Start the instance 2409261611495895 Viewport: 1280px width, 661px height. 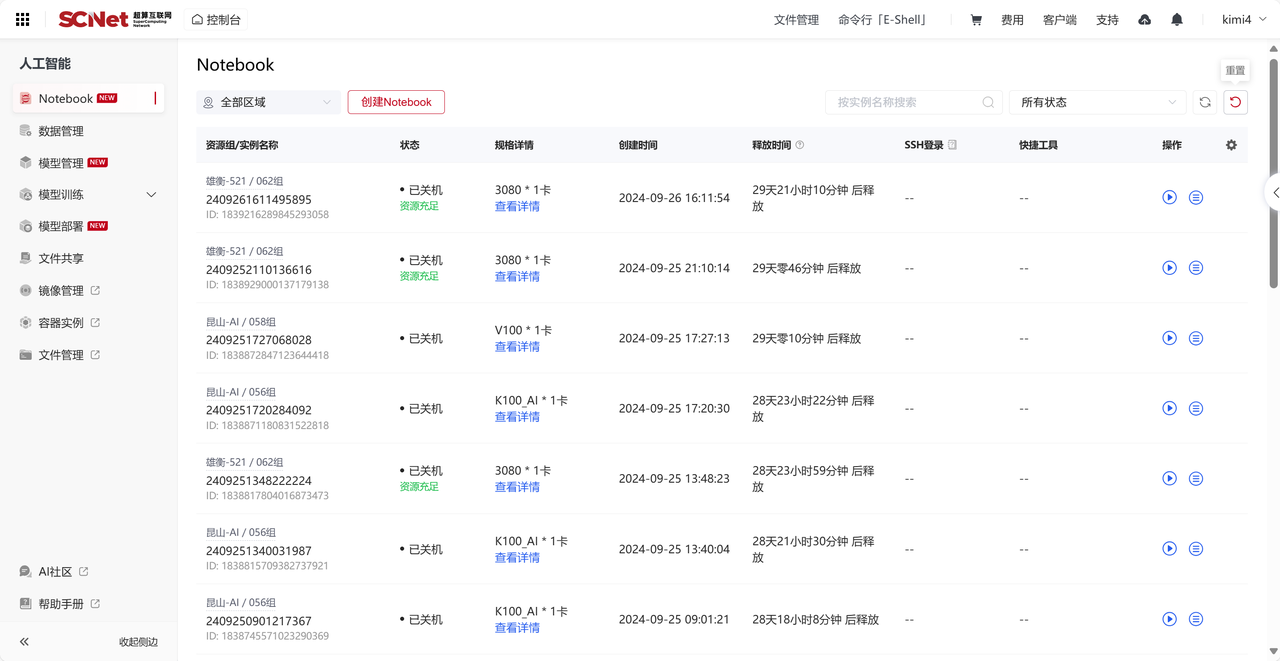pyautogui.click(x=1169, y=198)
